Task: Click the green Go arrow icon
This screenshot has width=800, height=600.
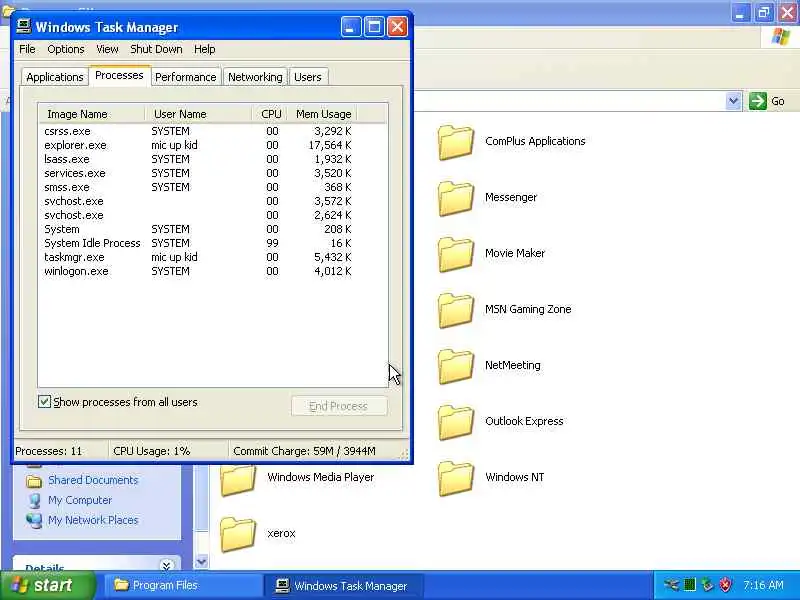Action: 758,101
